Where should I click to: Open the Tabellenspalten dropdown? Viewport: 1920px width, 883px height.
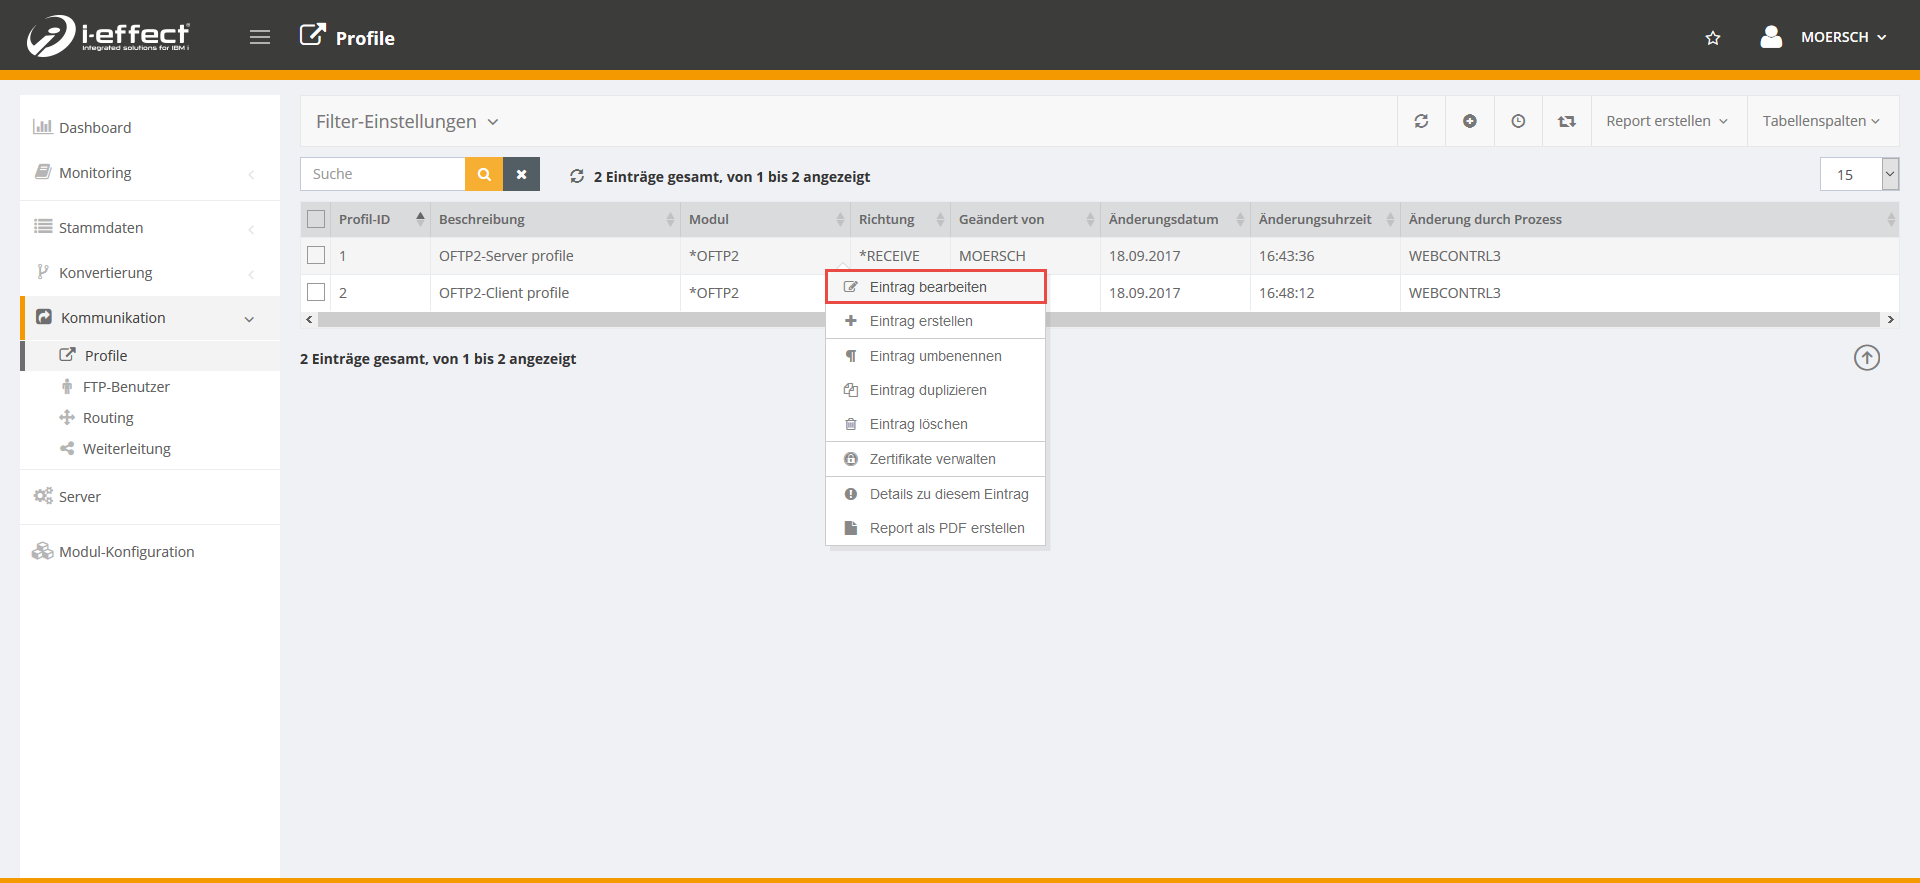(x=1821, y=121)
